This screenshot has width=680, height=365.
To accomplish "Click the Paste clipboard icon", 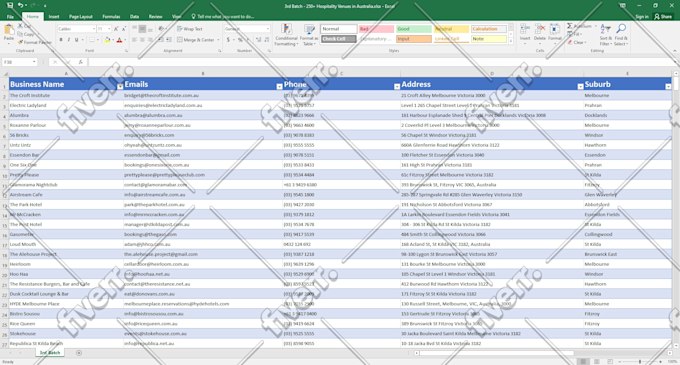I will tap(8, 30).
